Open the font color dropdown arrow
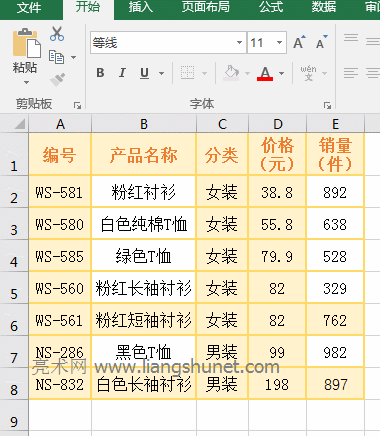The image size is (380, 436). click(282, 73)
